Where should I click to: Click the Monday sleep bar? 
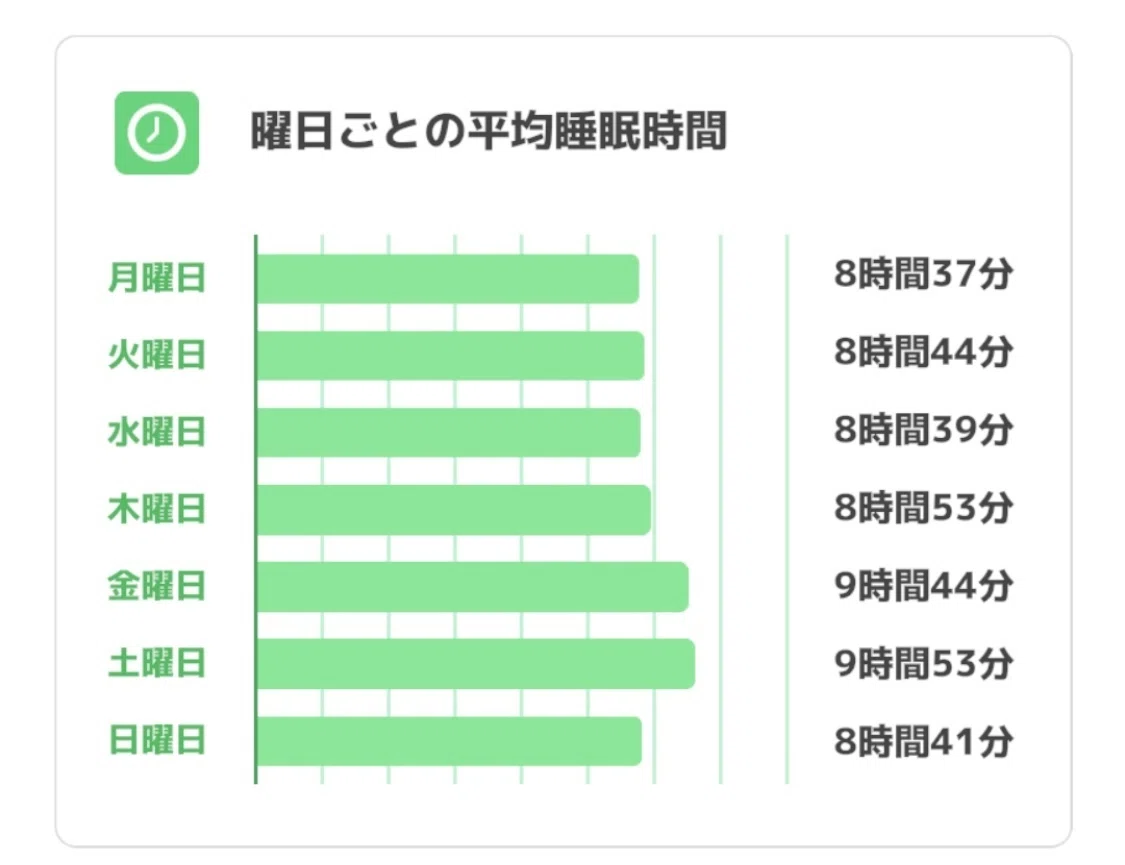(448, 278)
